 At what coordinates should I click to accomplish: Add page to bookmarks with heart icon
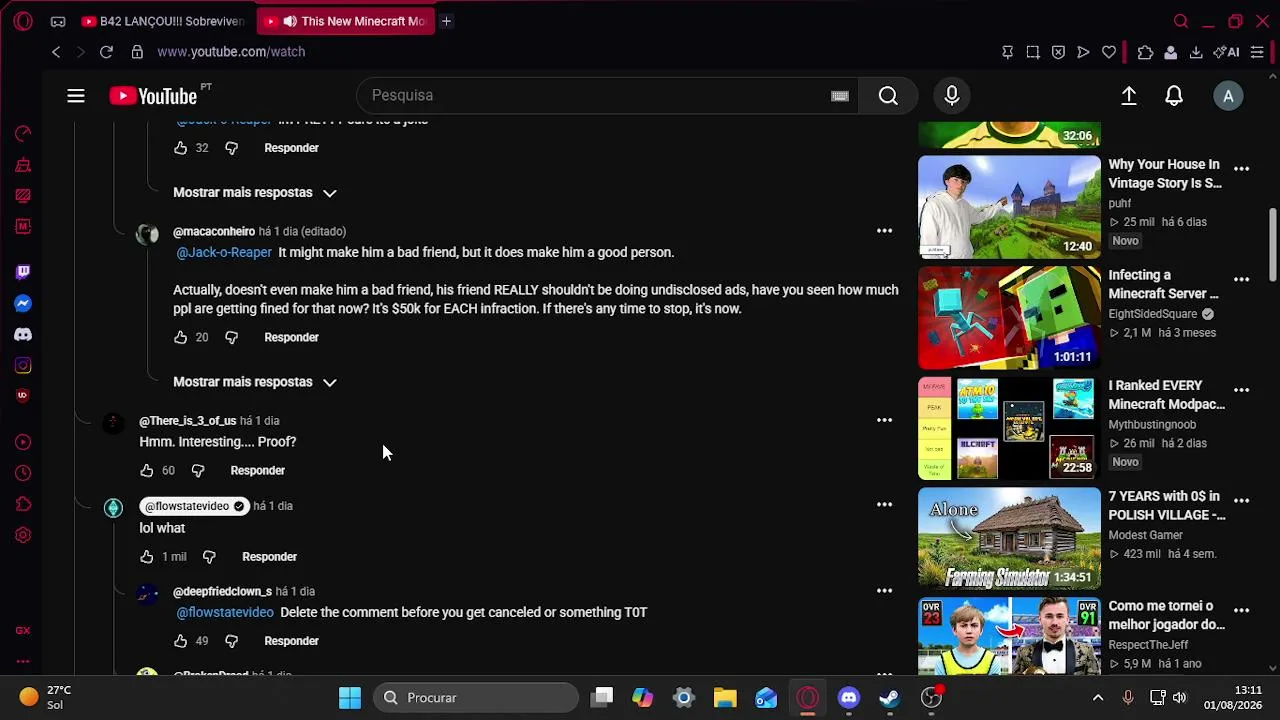click(x=1109, y=52)
